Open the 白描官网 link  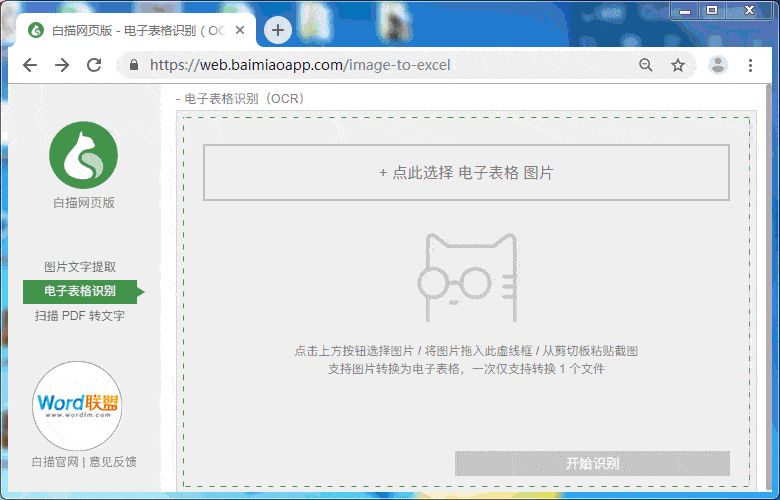click(55, 462)
